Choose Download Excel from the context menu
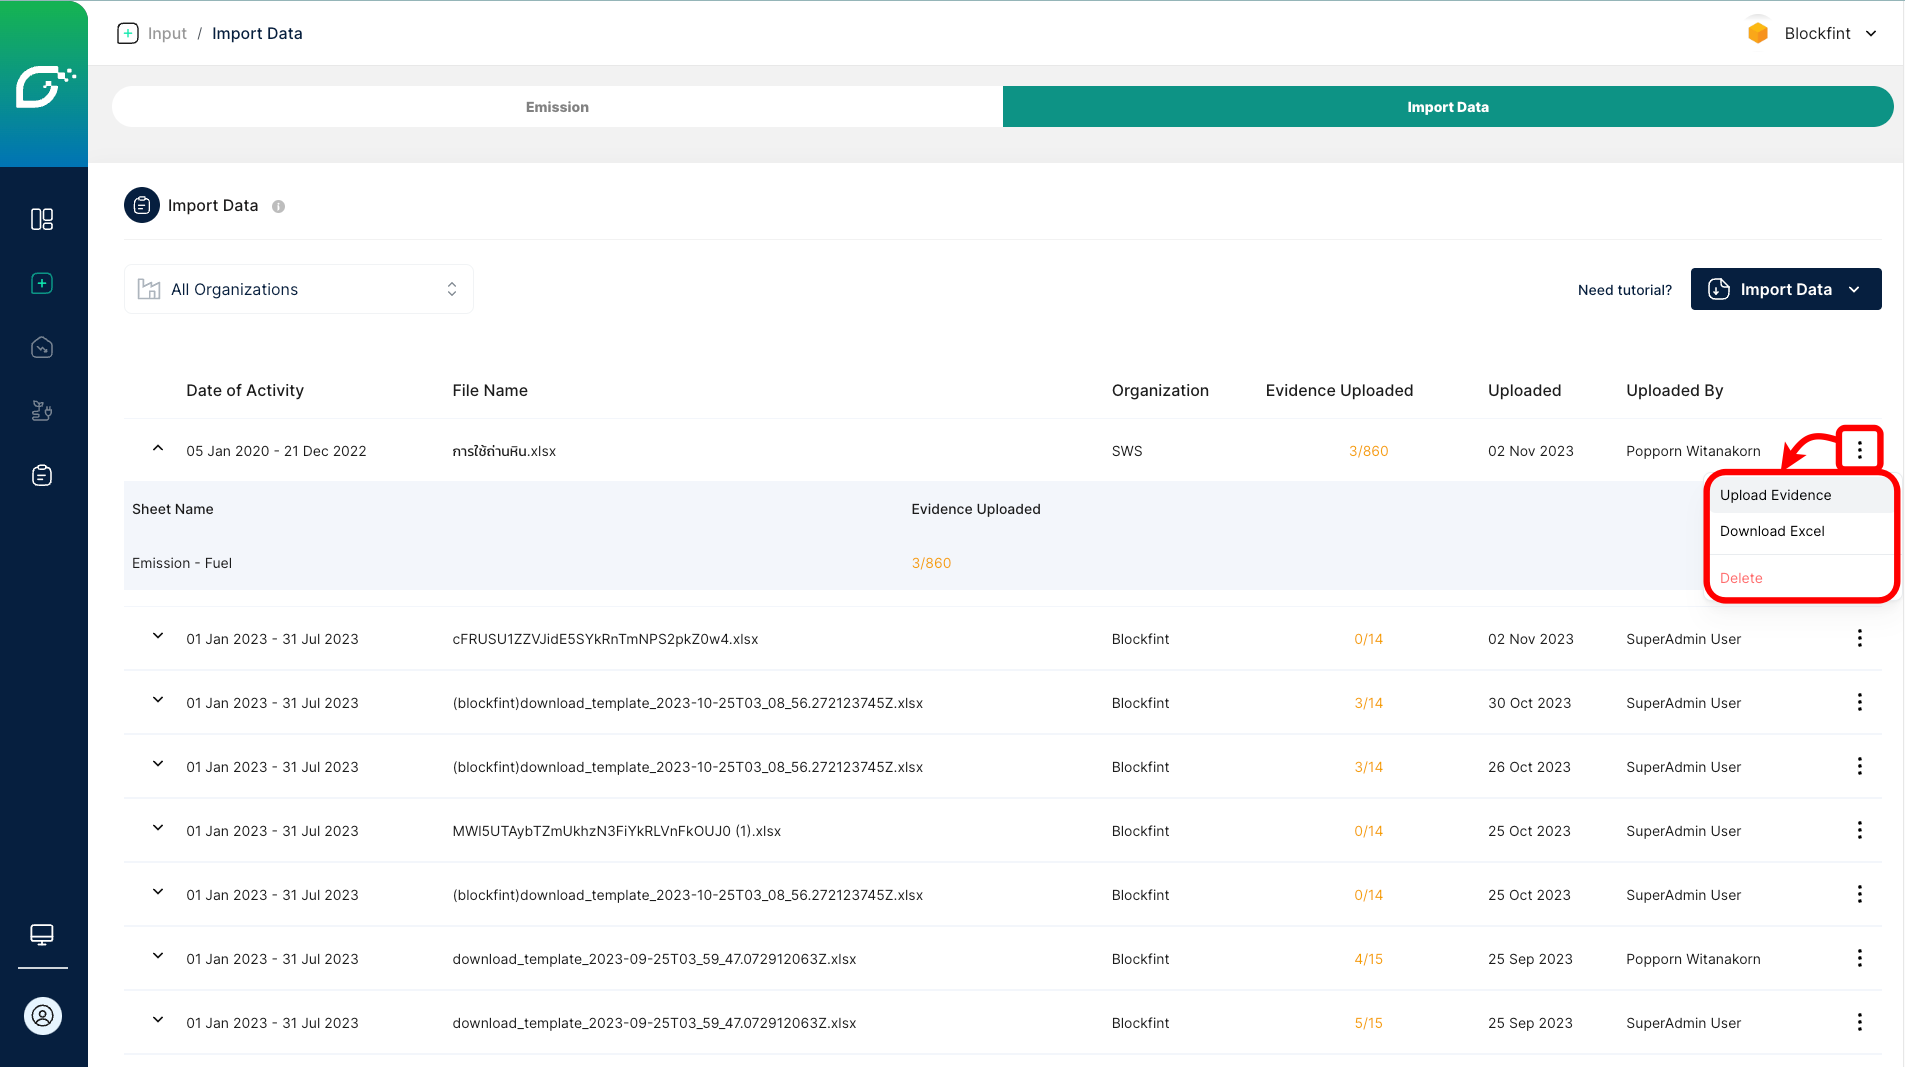Screen dimensions: 1905x1067 click(x=1771, y=531)
